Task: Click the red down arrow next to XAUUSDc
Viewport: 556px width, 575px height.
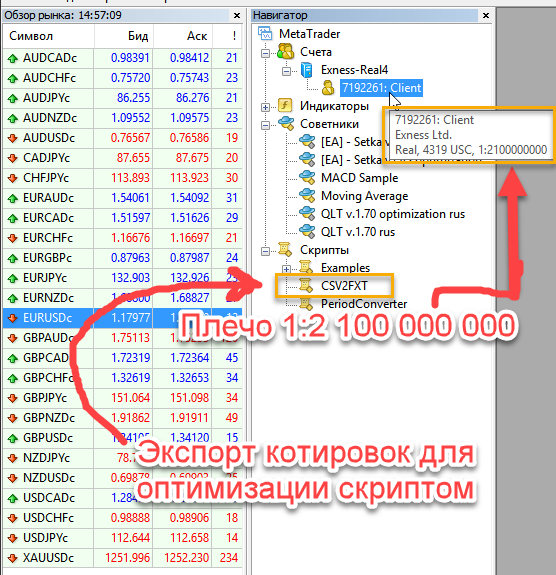Action: tap(13, 558)
